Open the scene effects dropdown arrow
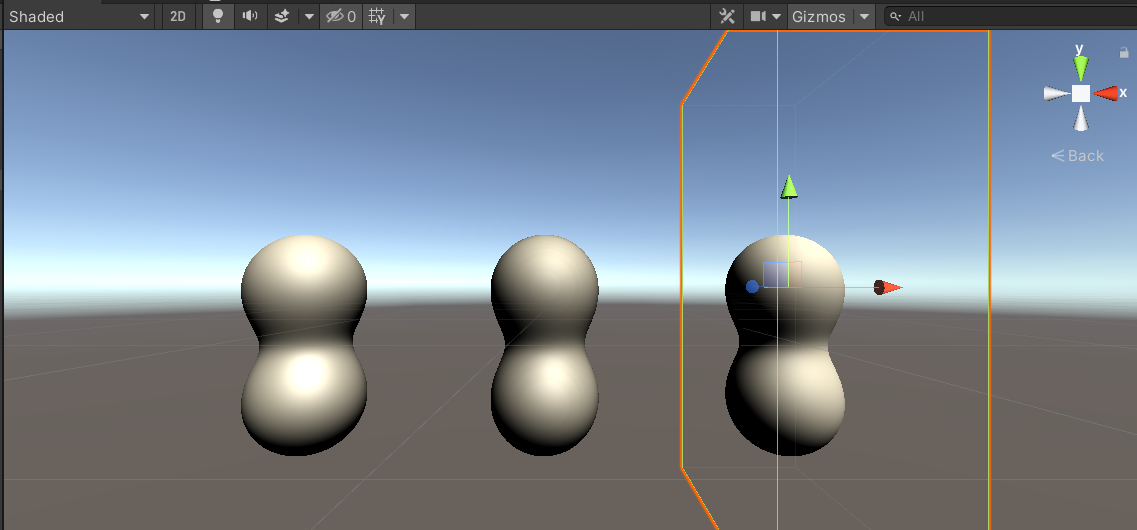The height and width of the screenshot is (530, 1137). point(308,16)
